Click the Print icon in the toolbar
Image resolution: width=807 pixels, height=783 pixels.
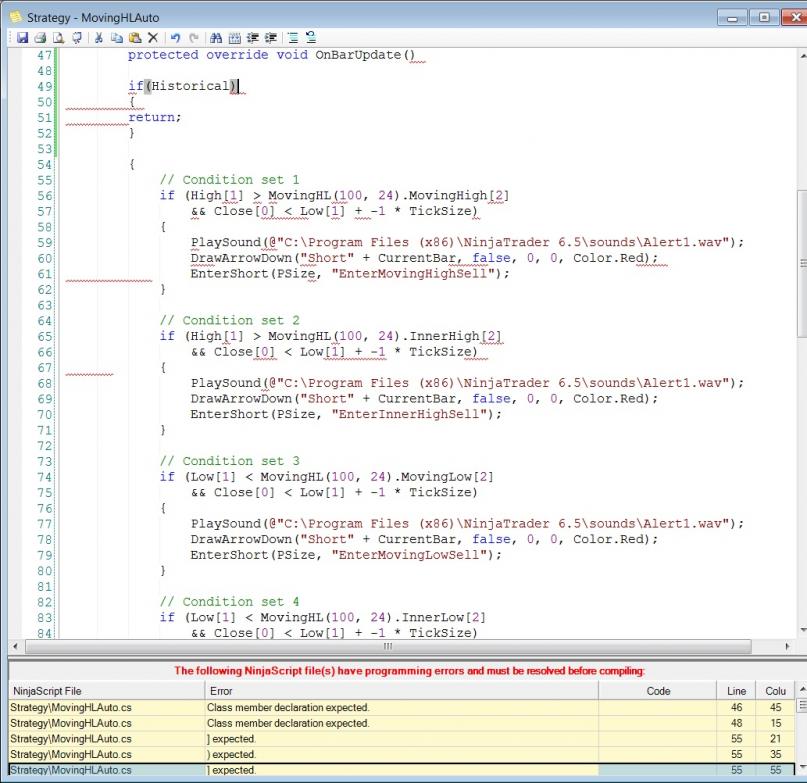coord(38,37)
